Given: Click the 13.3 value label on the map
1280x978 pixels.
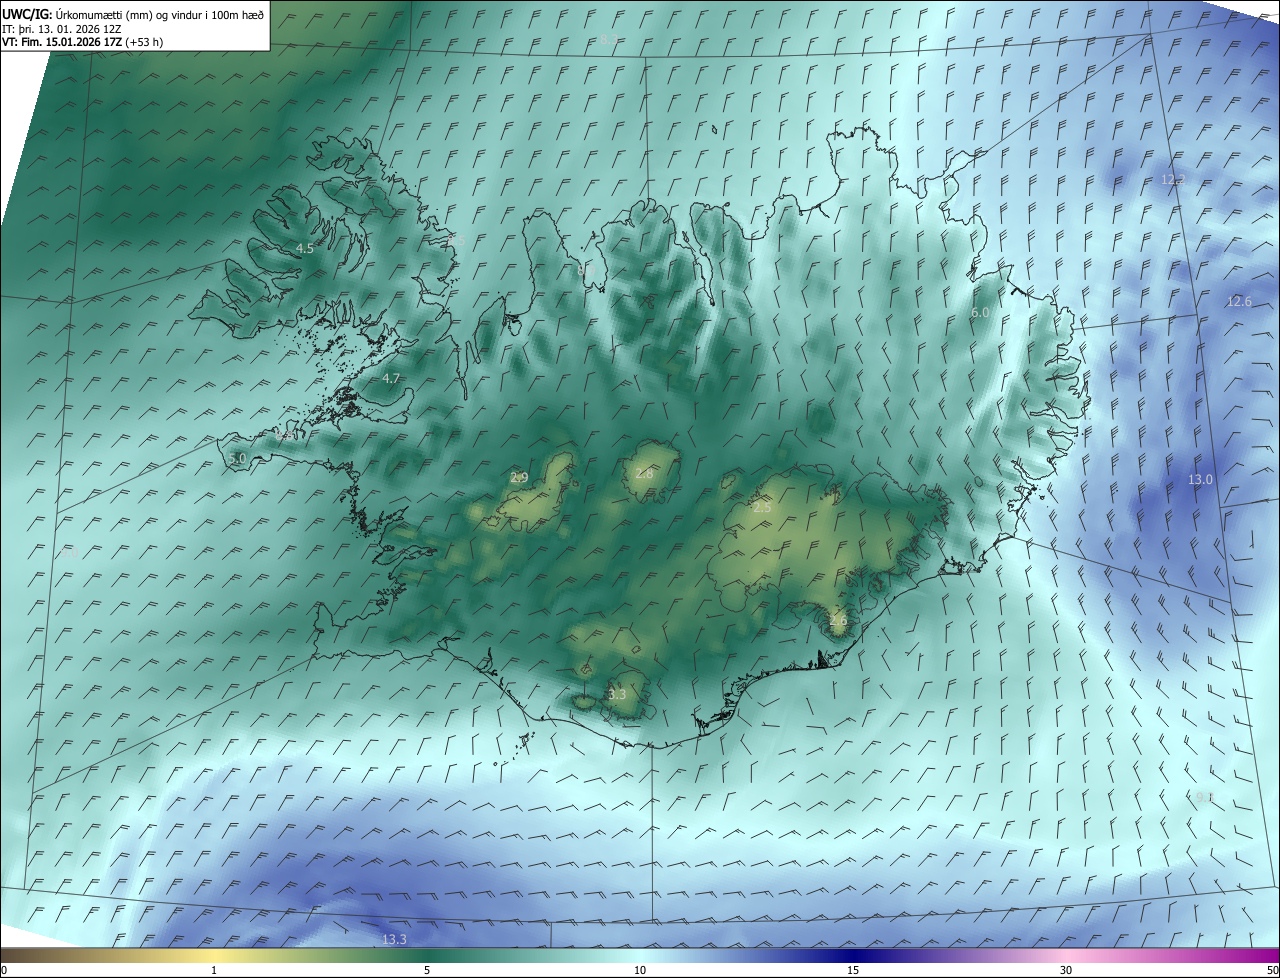Looking at the screenshot, I should point(395,940).
